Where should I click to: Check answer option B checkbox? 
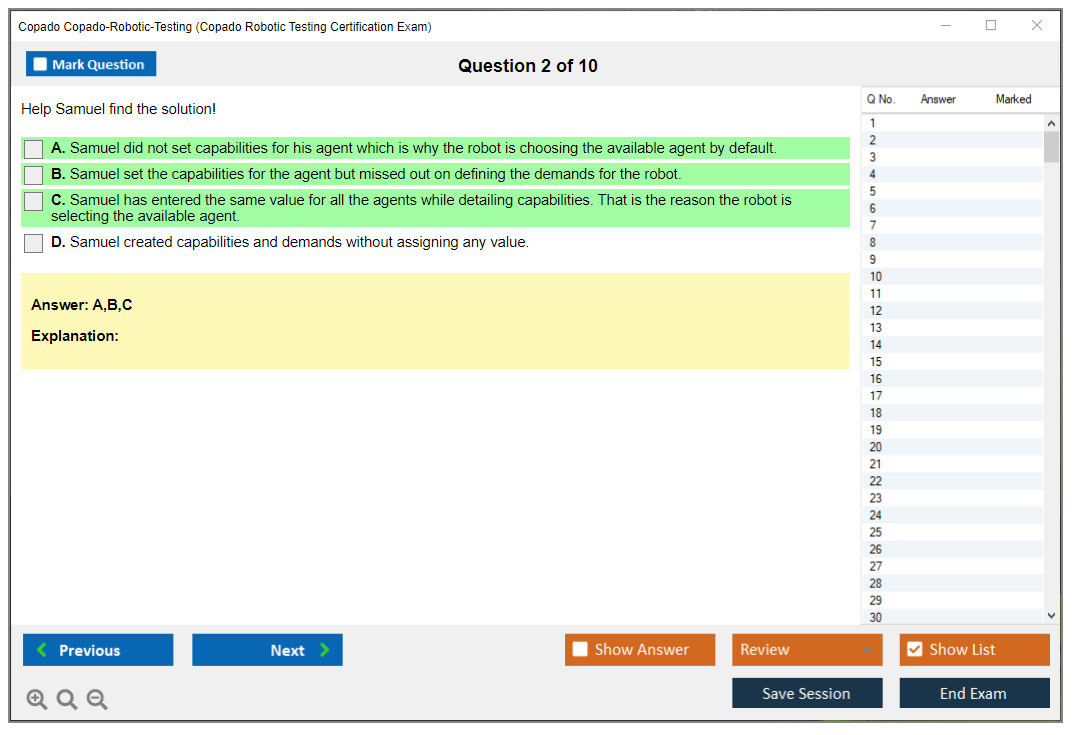click(x=34, y=175)
